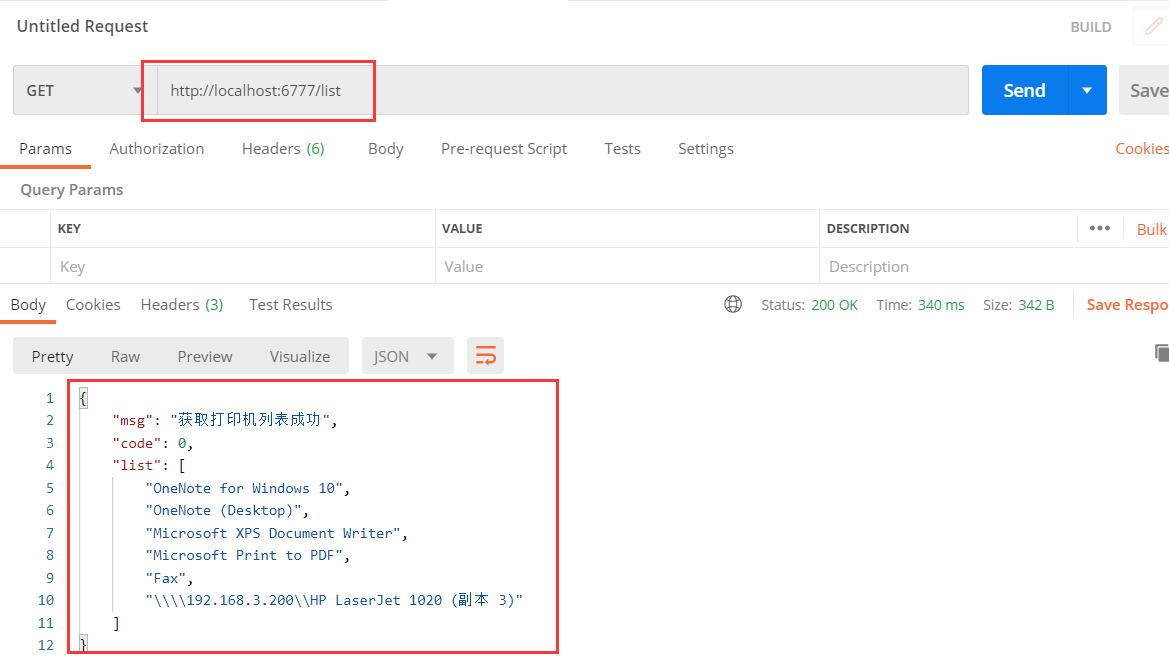Switch to the Test Results tab
This screenshot has height=659, width=1169.
click(290, 304)
